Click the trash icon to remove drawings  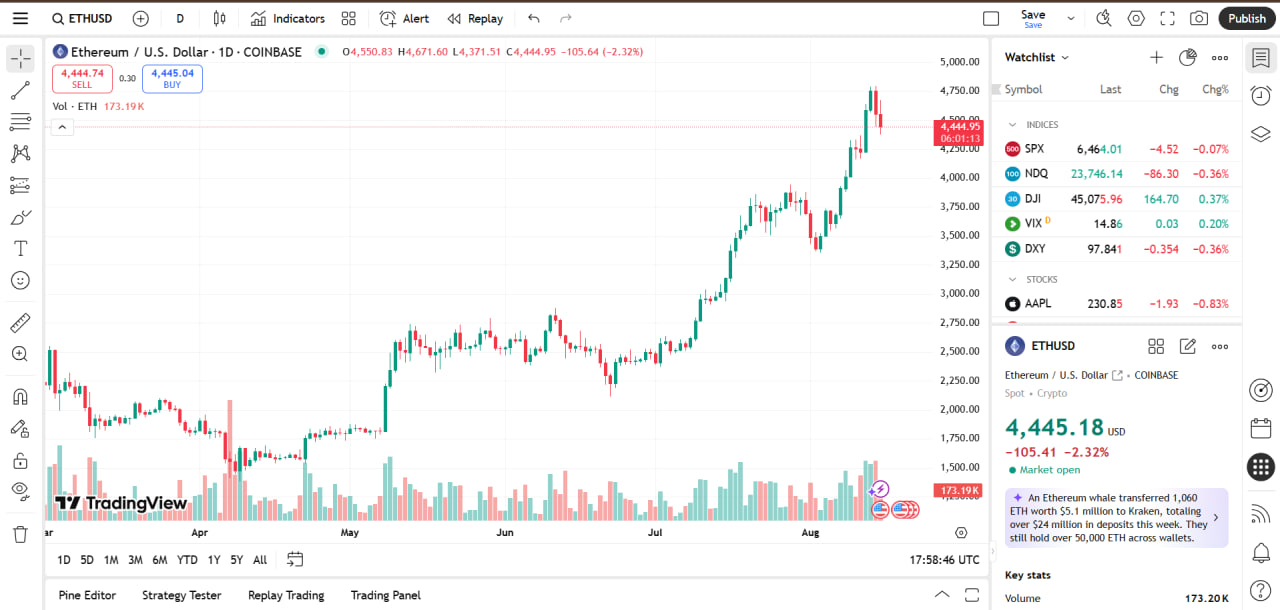20,534
